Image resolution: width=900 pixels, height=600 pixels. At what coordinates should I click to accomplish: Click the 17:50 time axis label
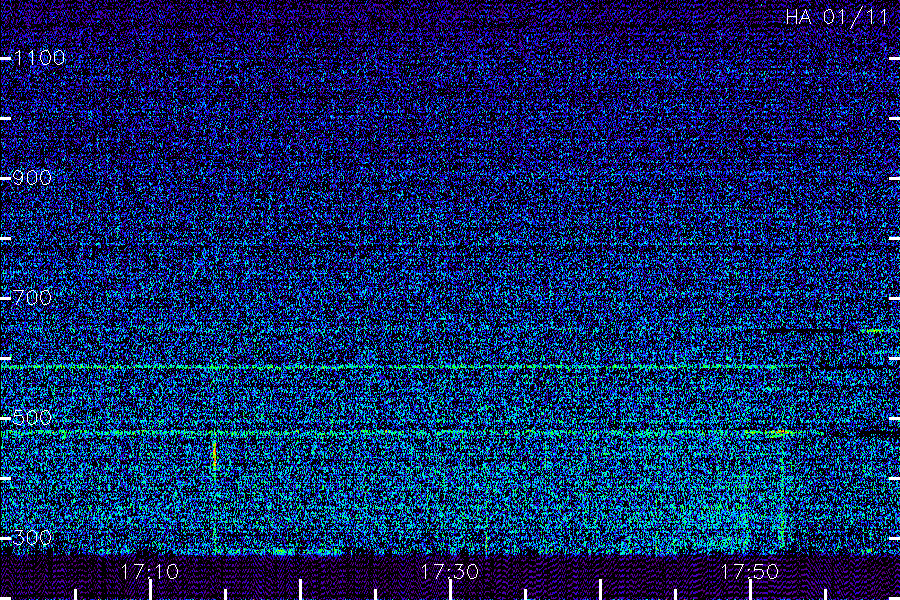pyautogui.click(x=750, y=572)
